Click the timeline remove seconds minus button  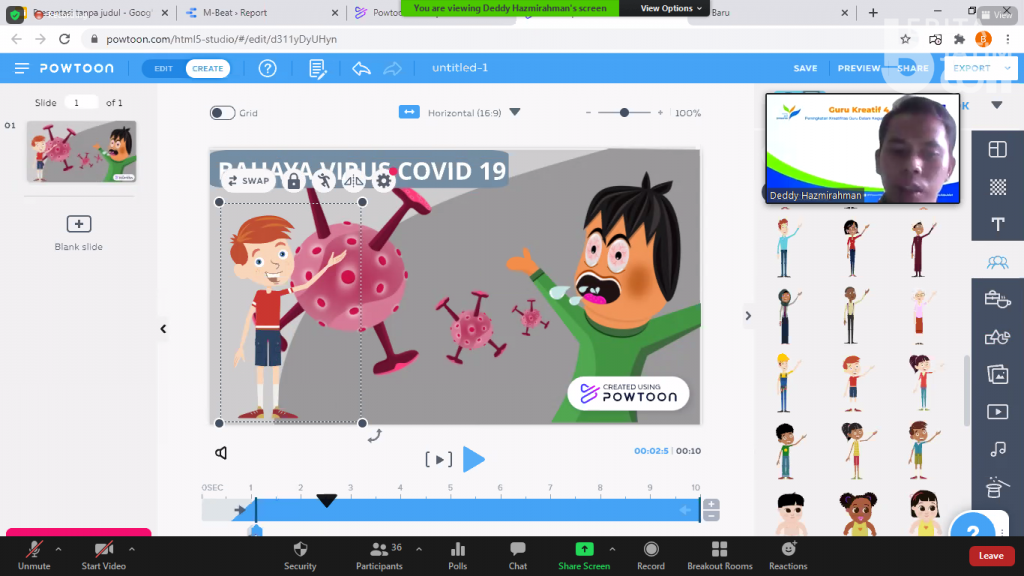(x=711, y=516)
